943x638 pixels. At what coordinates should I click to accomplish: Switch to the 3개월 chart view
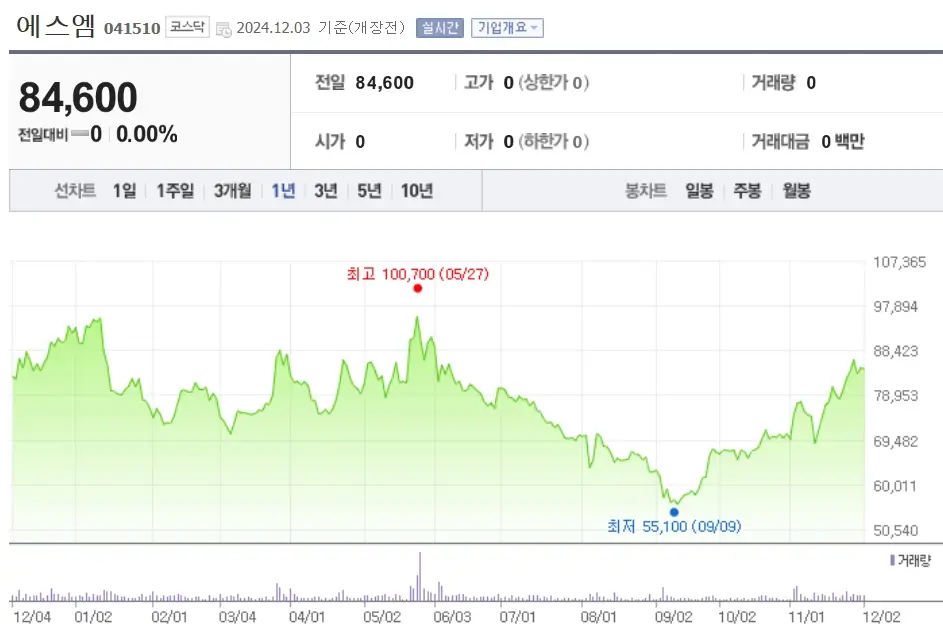tap(231, 189)
